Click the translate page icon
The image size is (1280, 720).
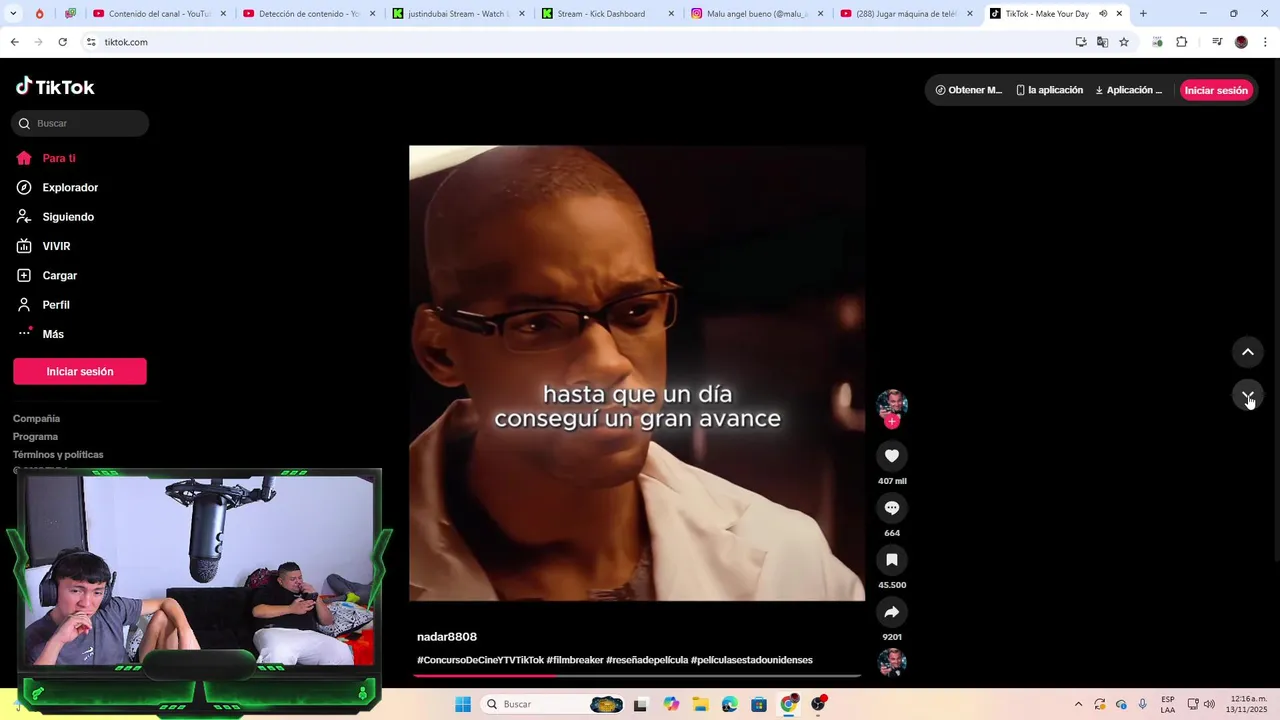point(1102,42)
